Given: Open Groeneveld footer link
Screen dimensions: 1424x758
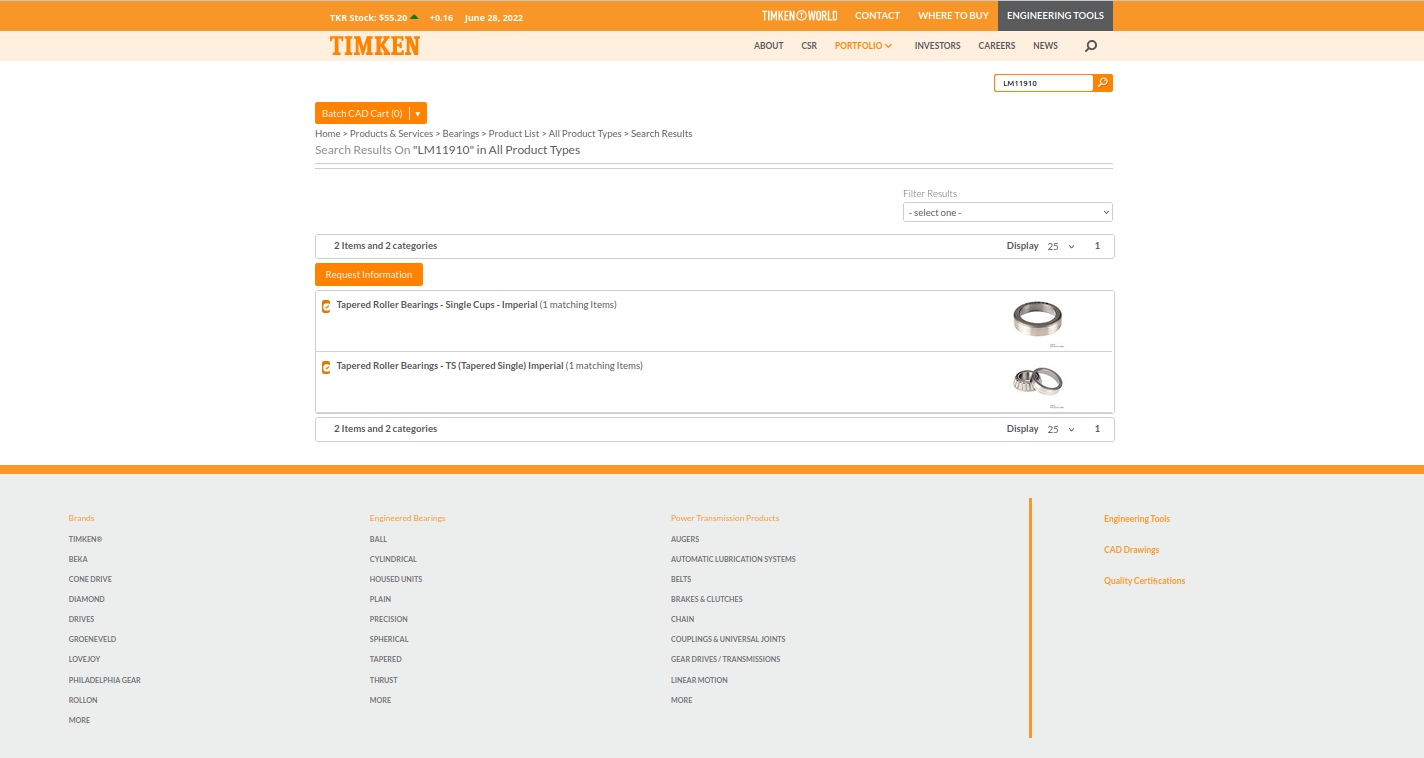Looking at the screenshot, I should pos(93,639).
